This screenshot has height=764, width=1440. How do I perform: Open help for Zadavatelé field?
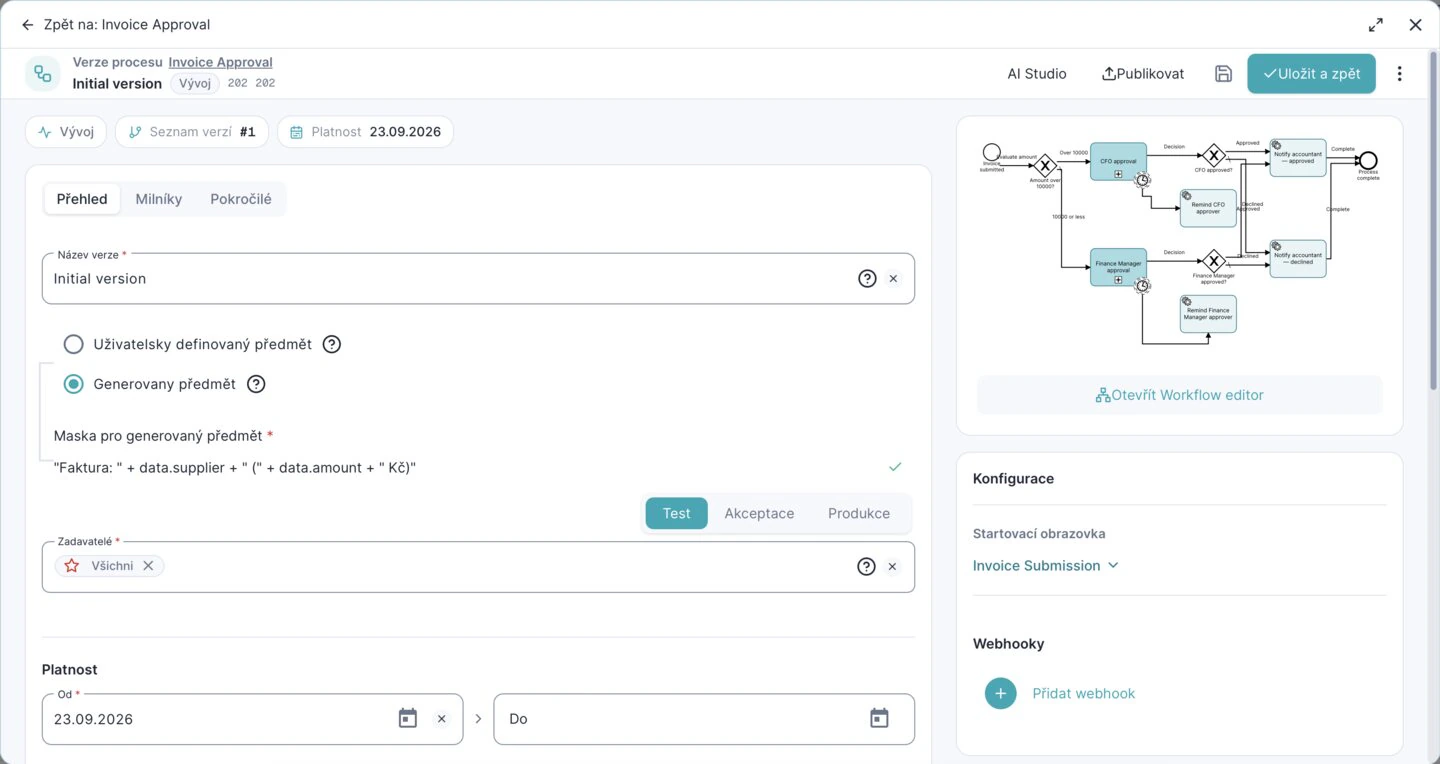click(x=867, y=567)
